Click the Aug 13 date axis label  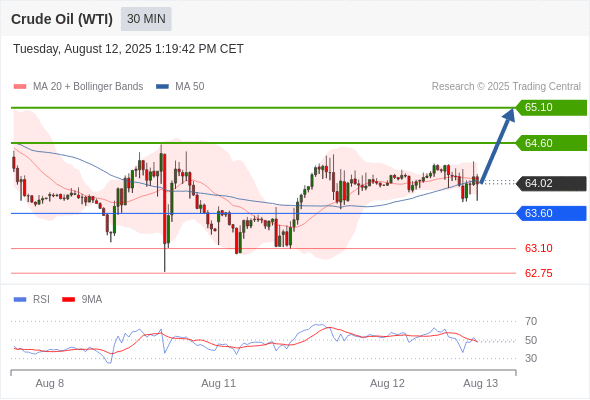pos(481,383)
